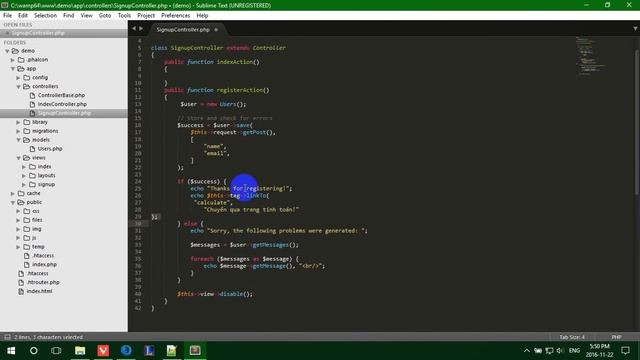Expand the config folder
The height and width of the screenshot is (360, 640).
click(18, 78)
